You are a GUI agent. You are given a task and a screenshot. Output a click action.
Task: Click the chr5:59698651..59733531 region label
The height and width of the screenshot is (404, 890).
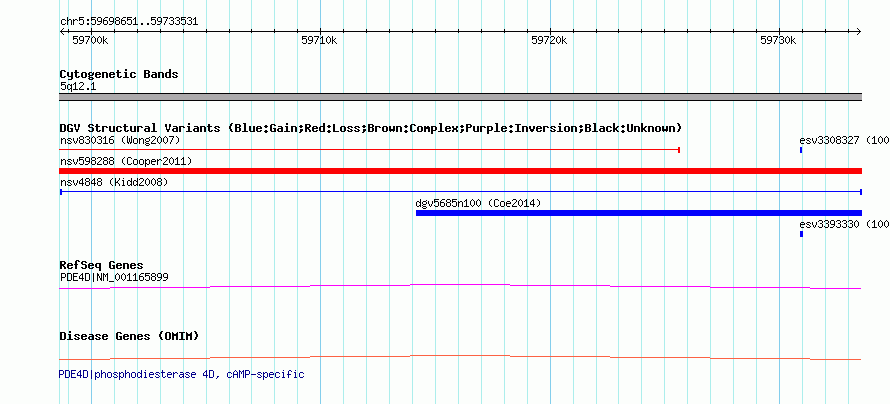coord(129,22)
